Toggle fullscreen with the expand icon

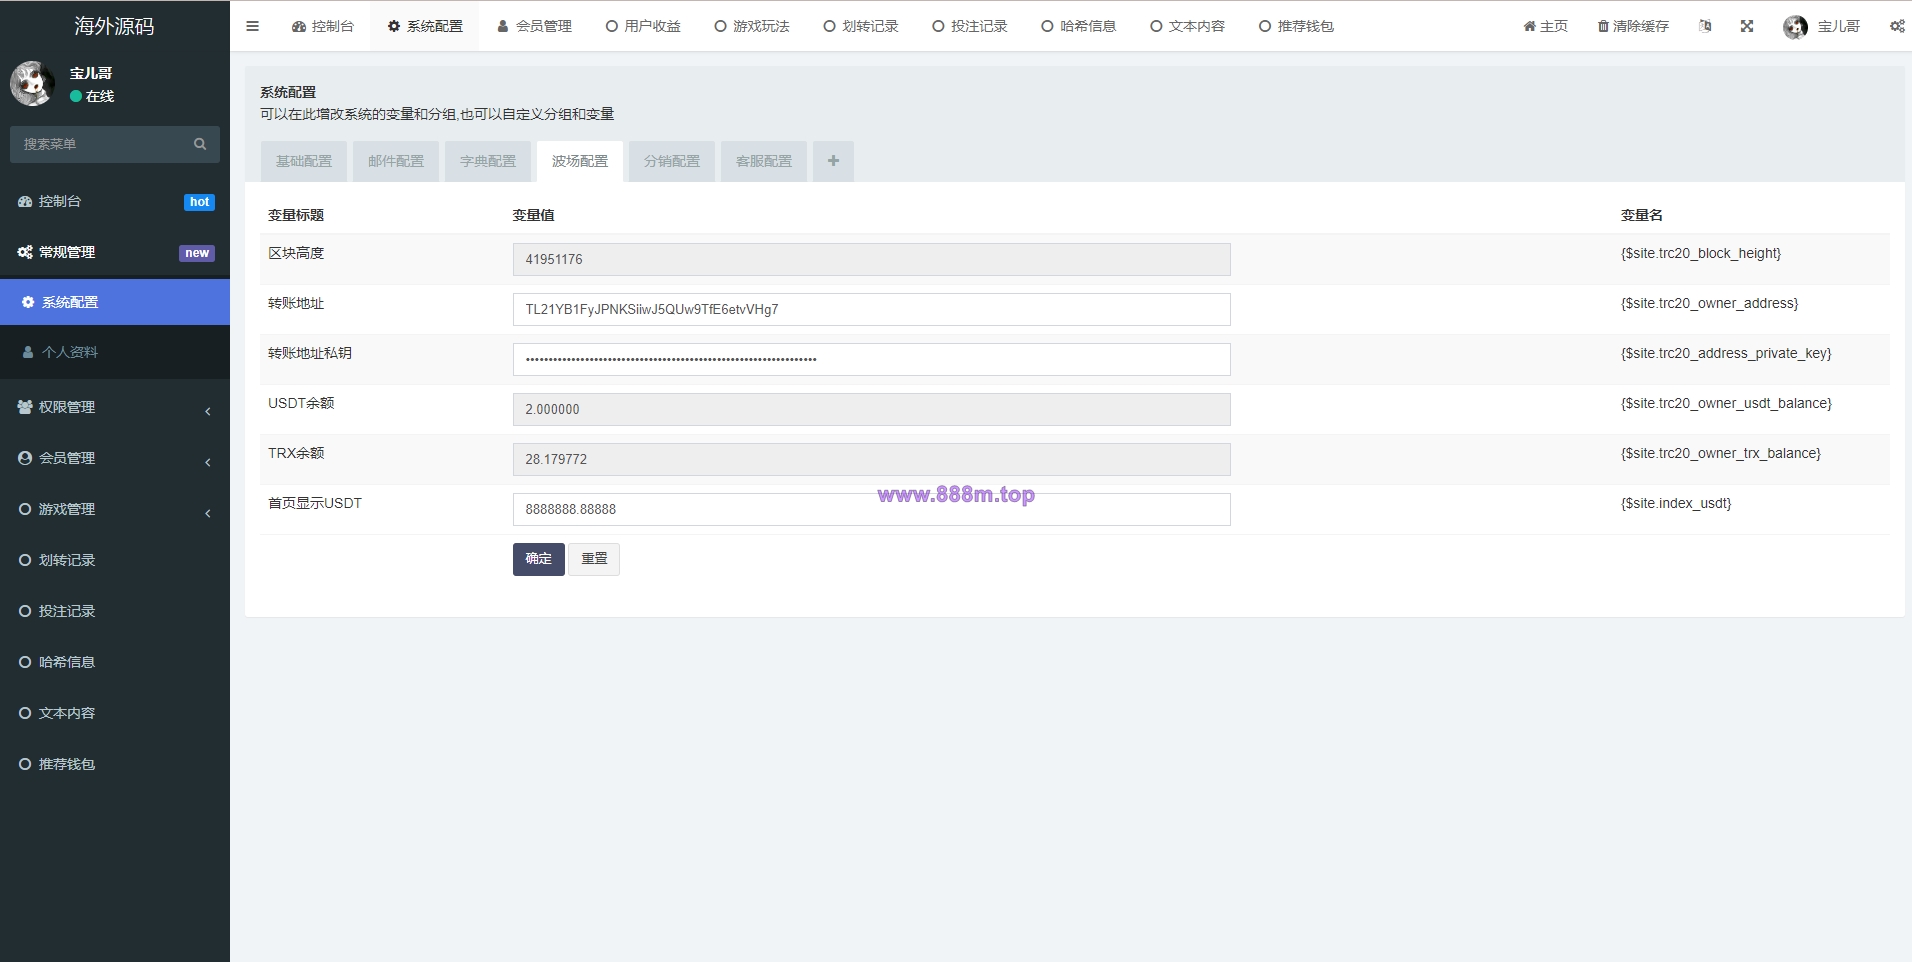point(1747,26)
